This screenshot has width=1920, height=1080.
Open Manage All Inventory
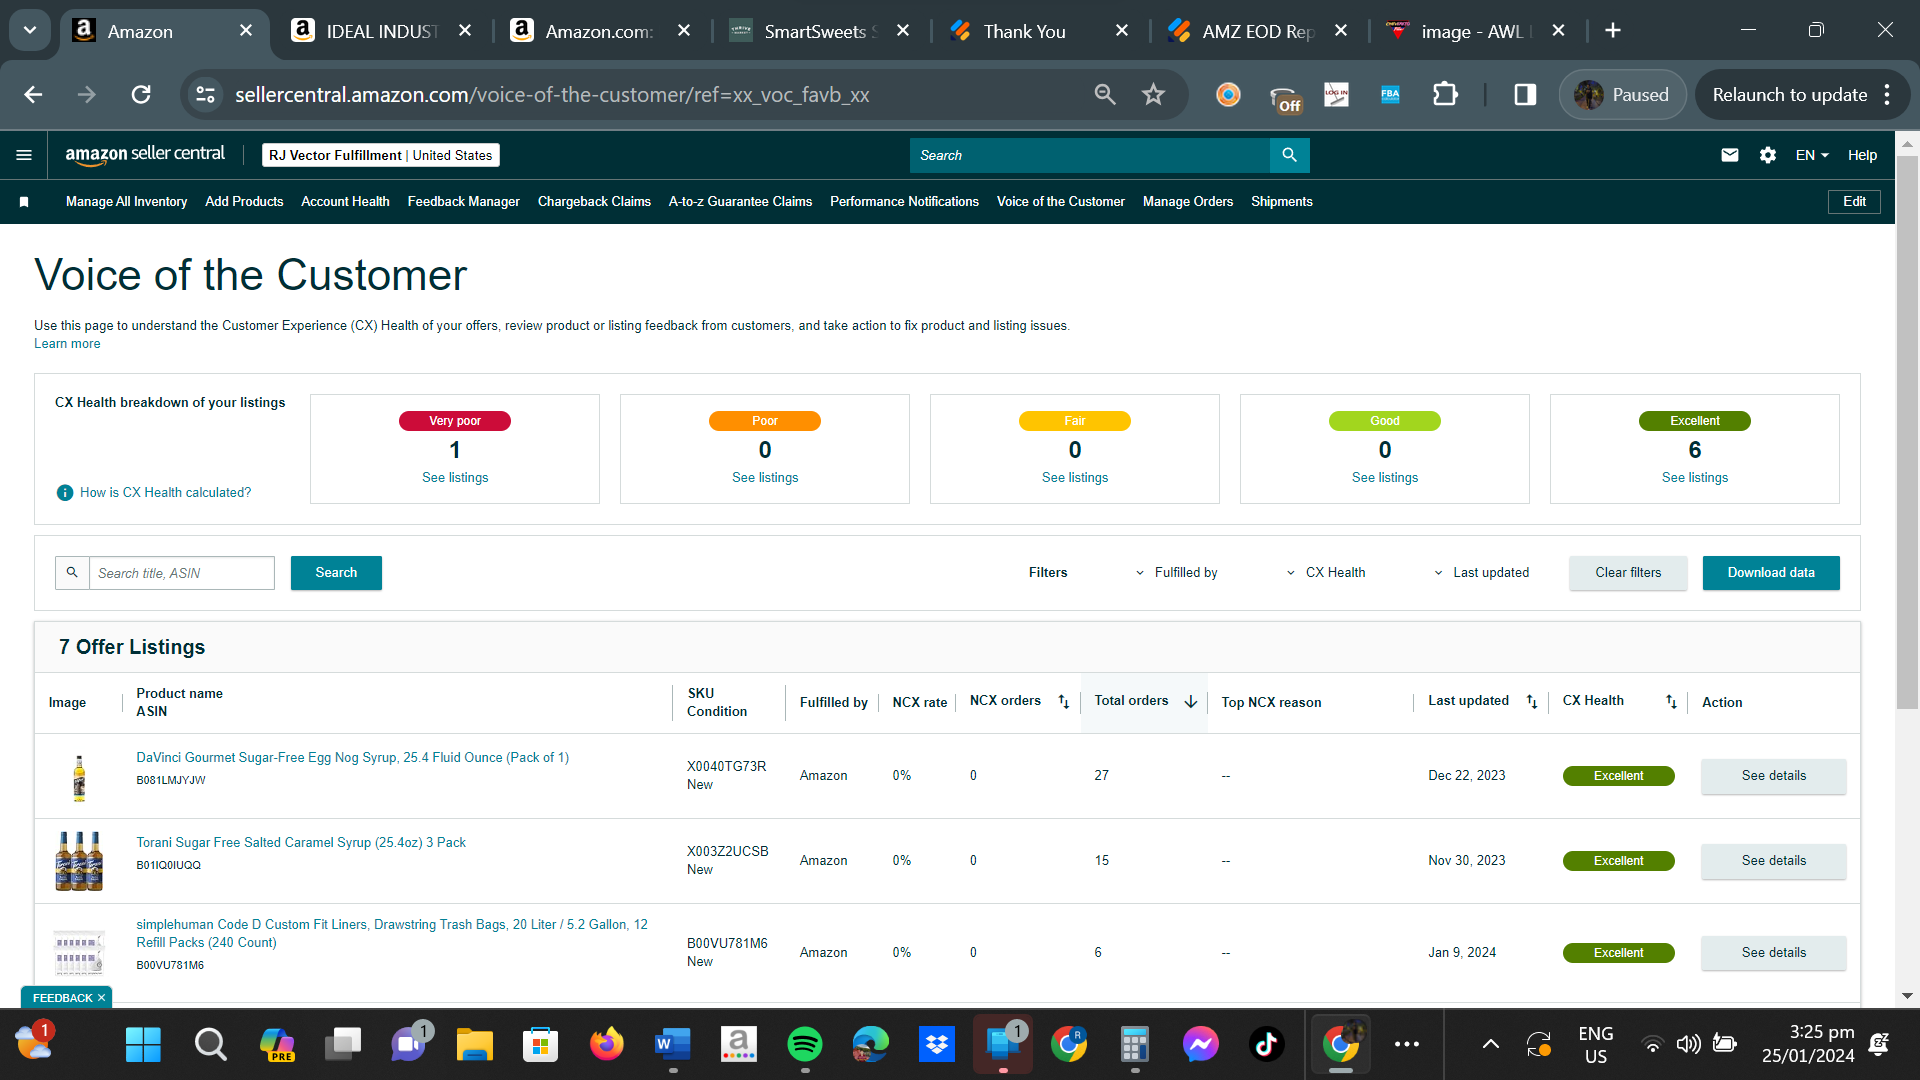[x=126, y=202]
